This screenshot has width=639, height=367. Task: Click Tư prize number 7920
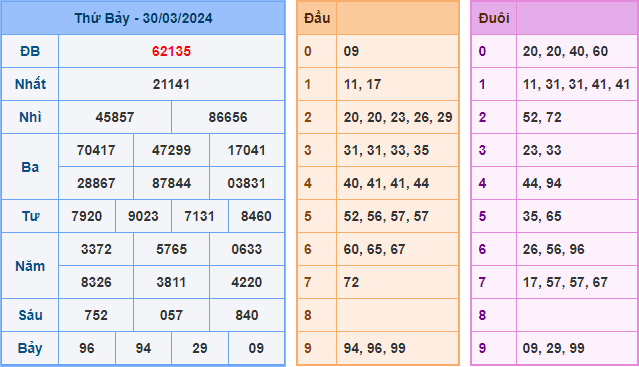(x=87, y=216)
